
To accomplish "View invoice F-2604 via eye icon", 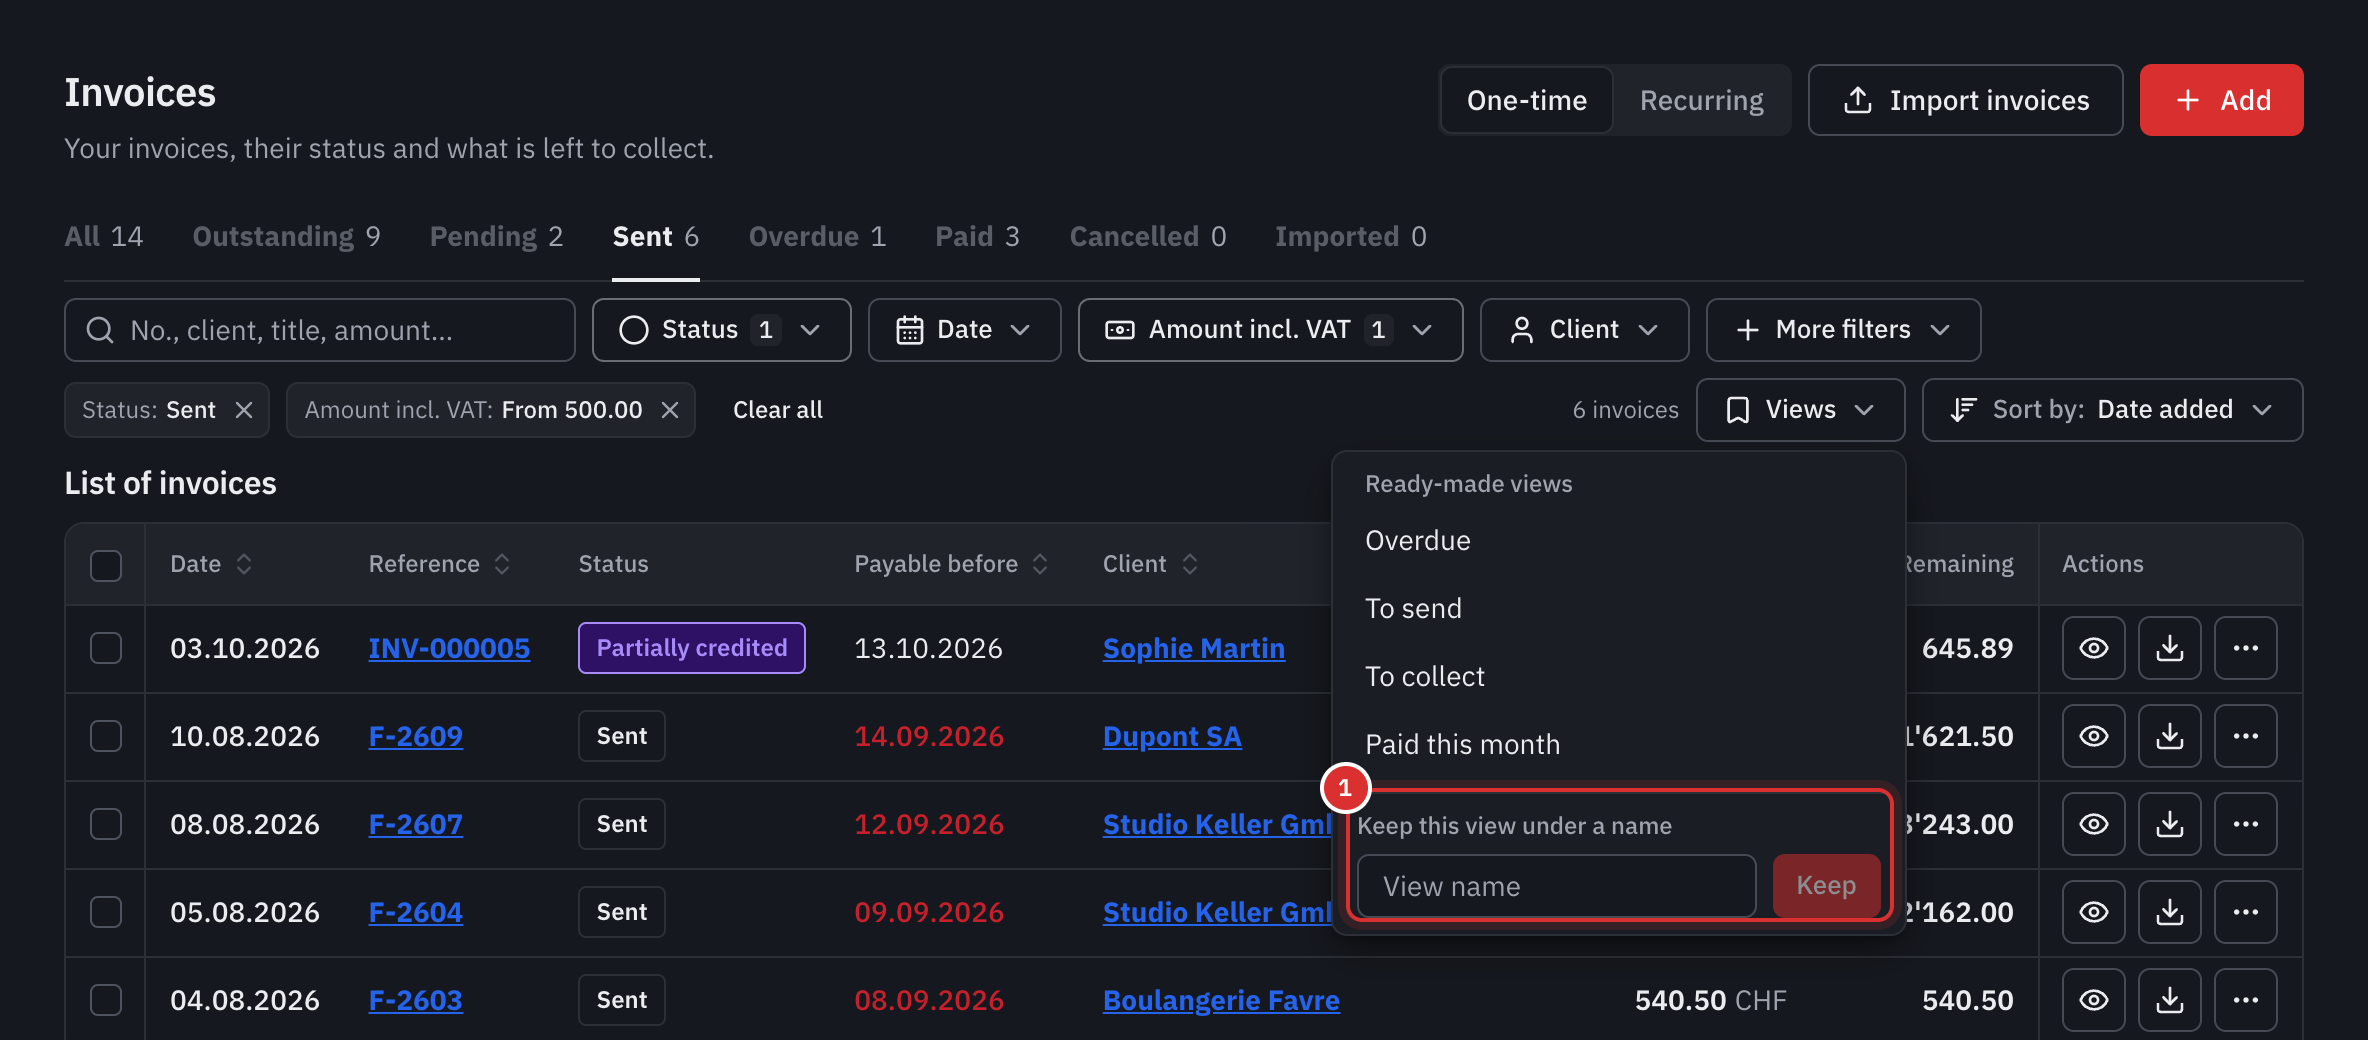I will (2093, 912).
